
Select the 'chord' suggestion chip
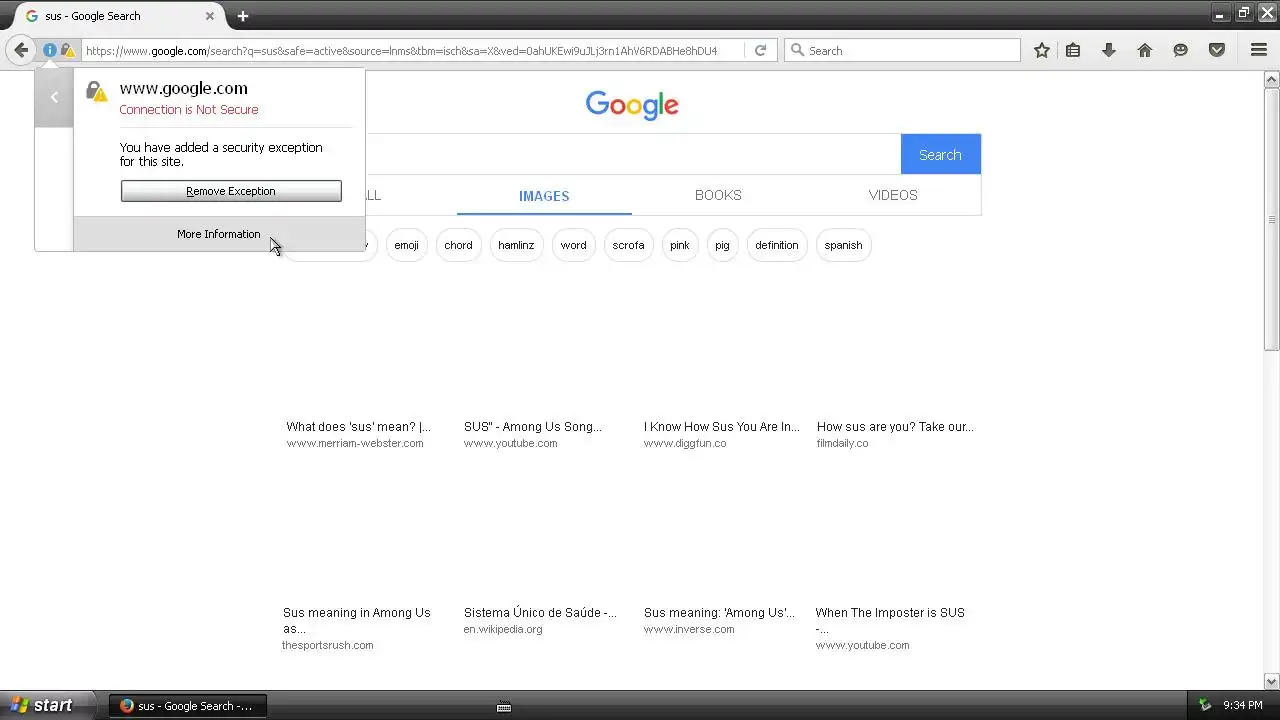tap(458, 245)
